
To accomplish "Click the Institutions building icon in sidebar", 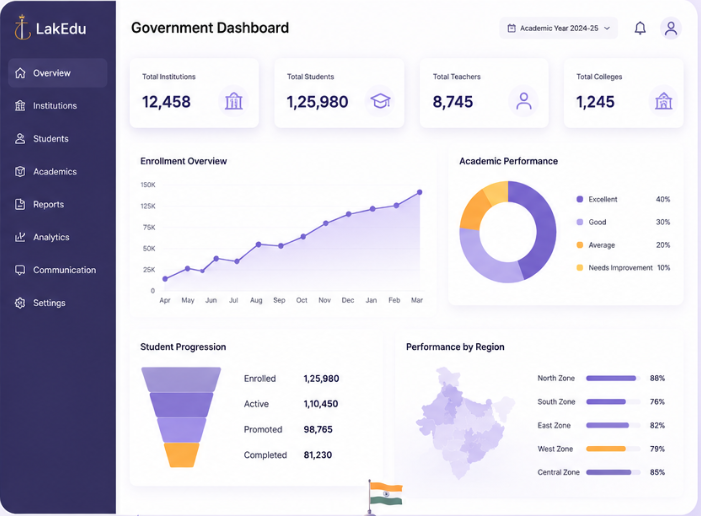I will tap(20, 106).
